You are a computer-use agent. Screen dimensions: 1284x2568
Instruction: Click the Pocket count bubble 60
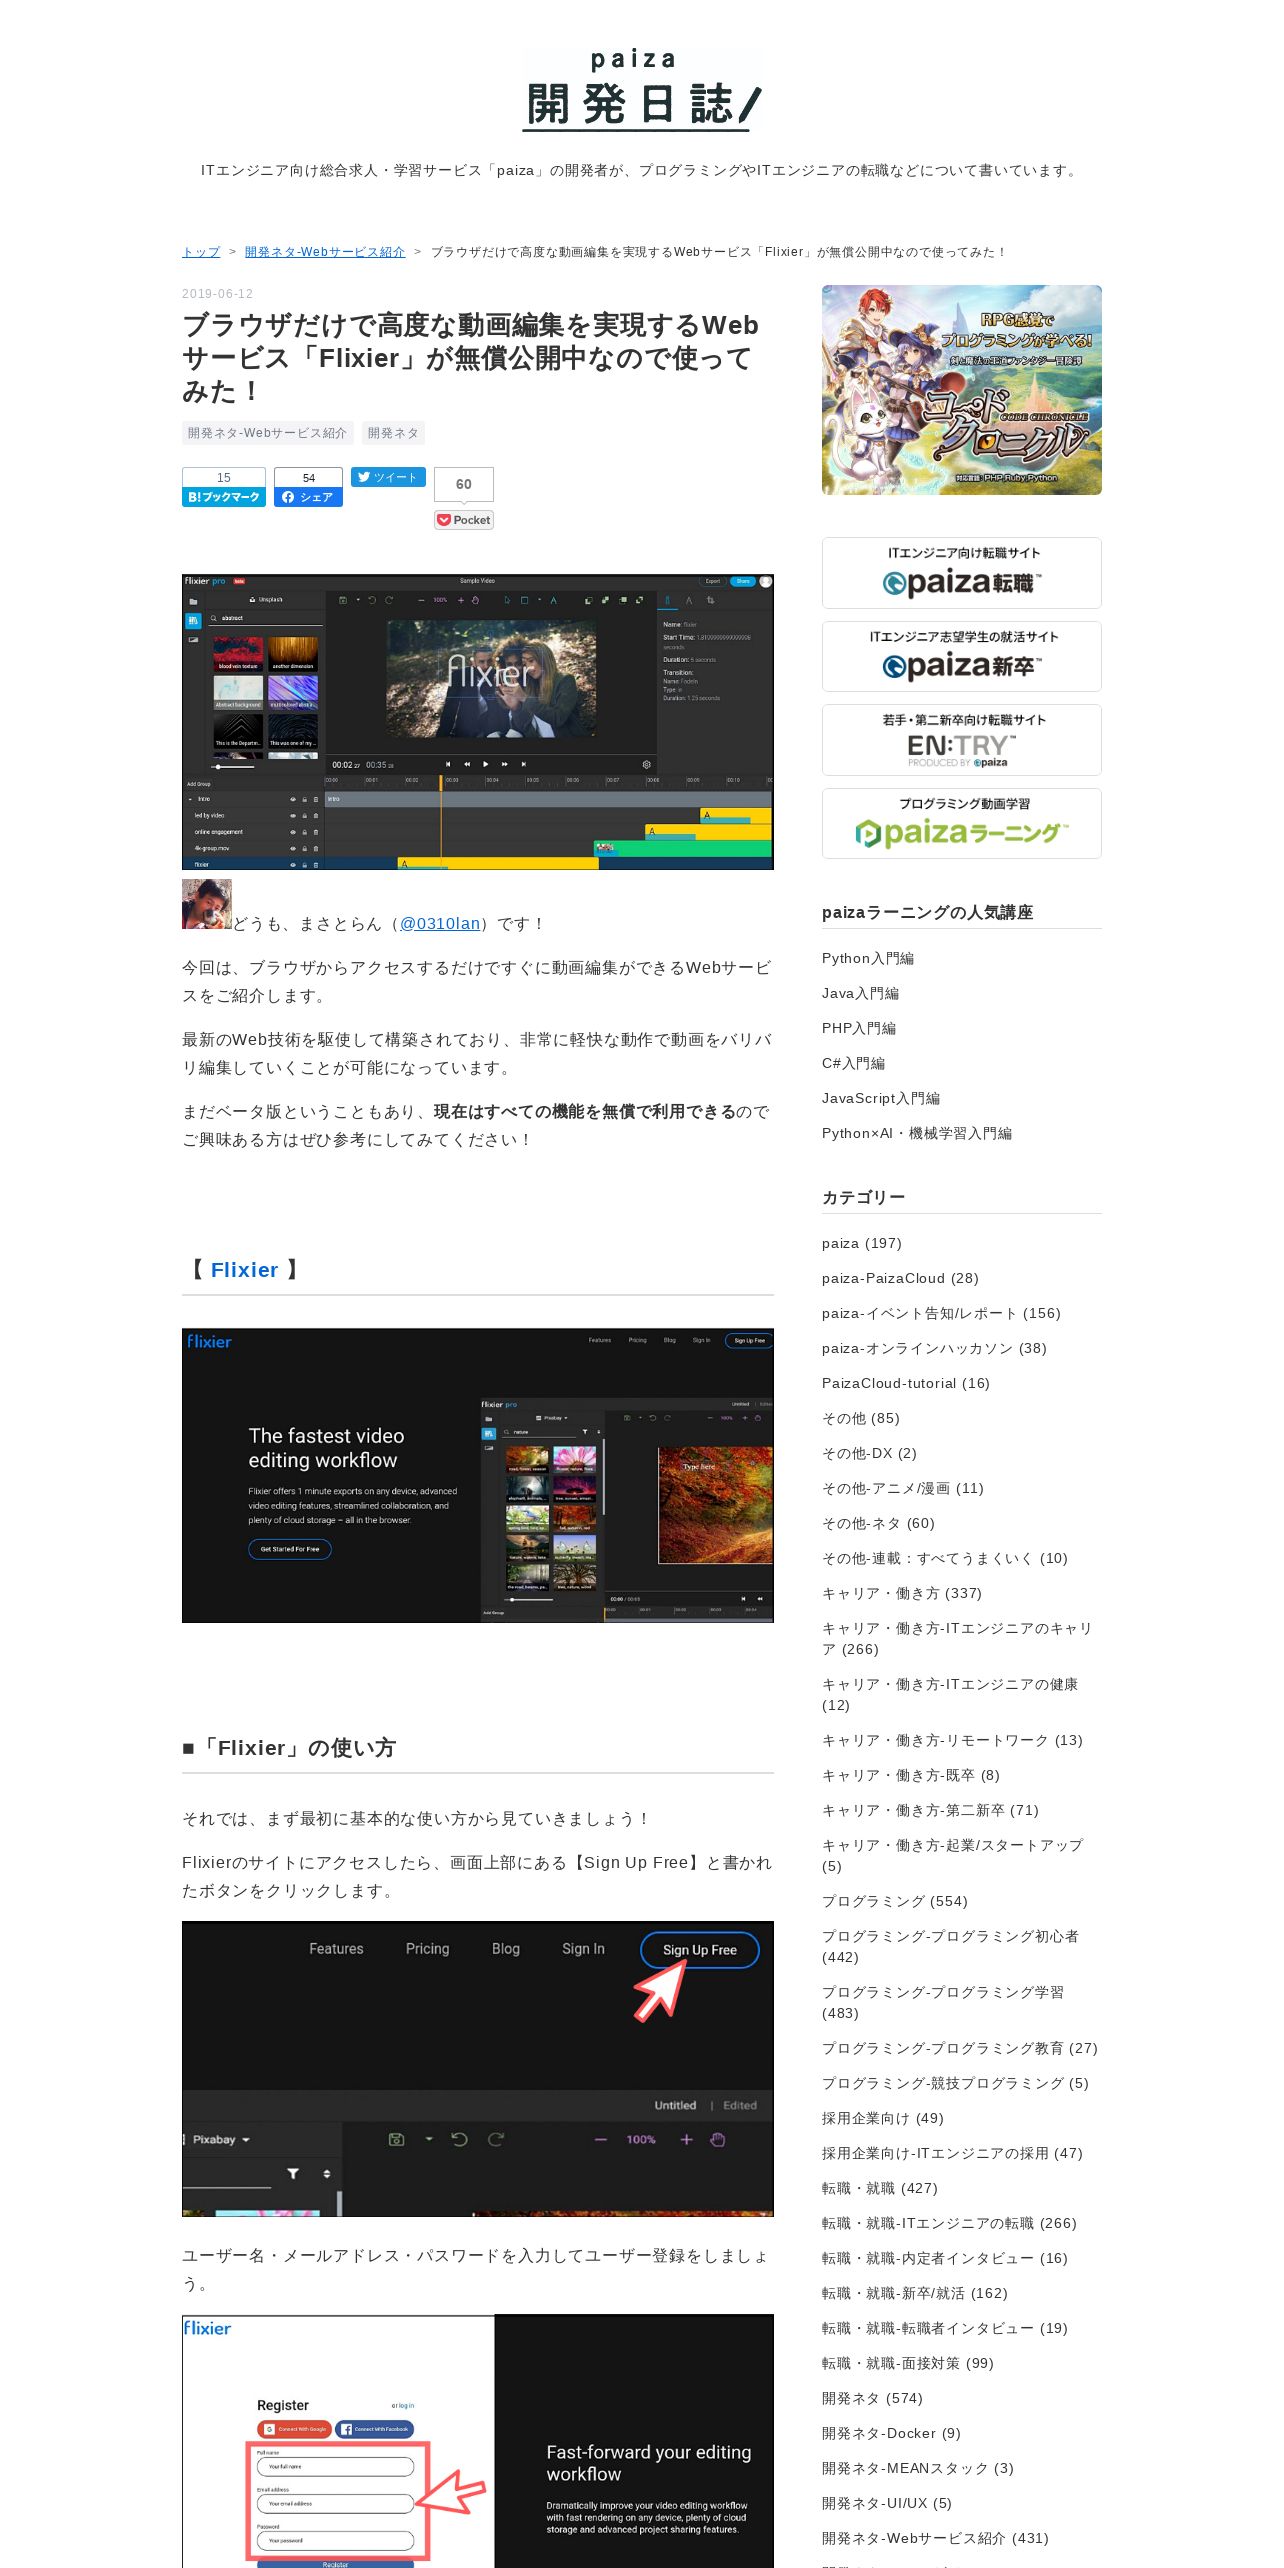(x=464, y=484)
